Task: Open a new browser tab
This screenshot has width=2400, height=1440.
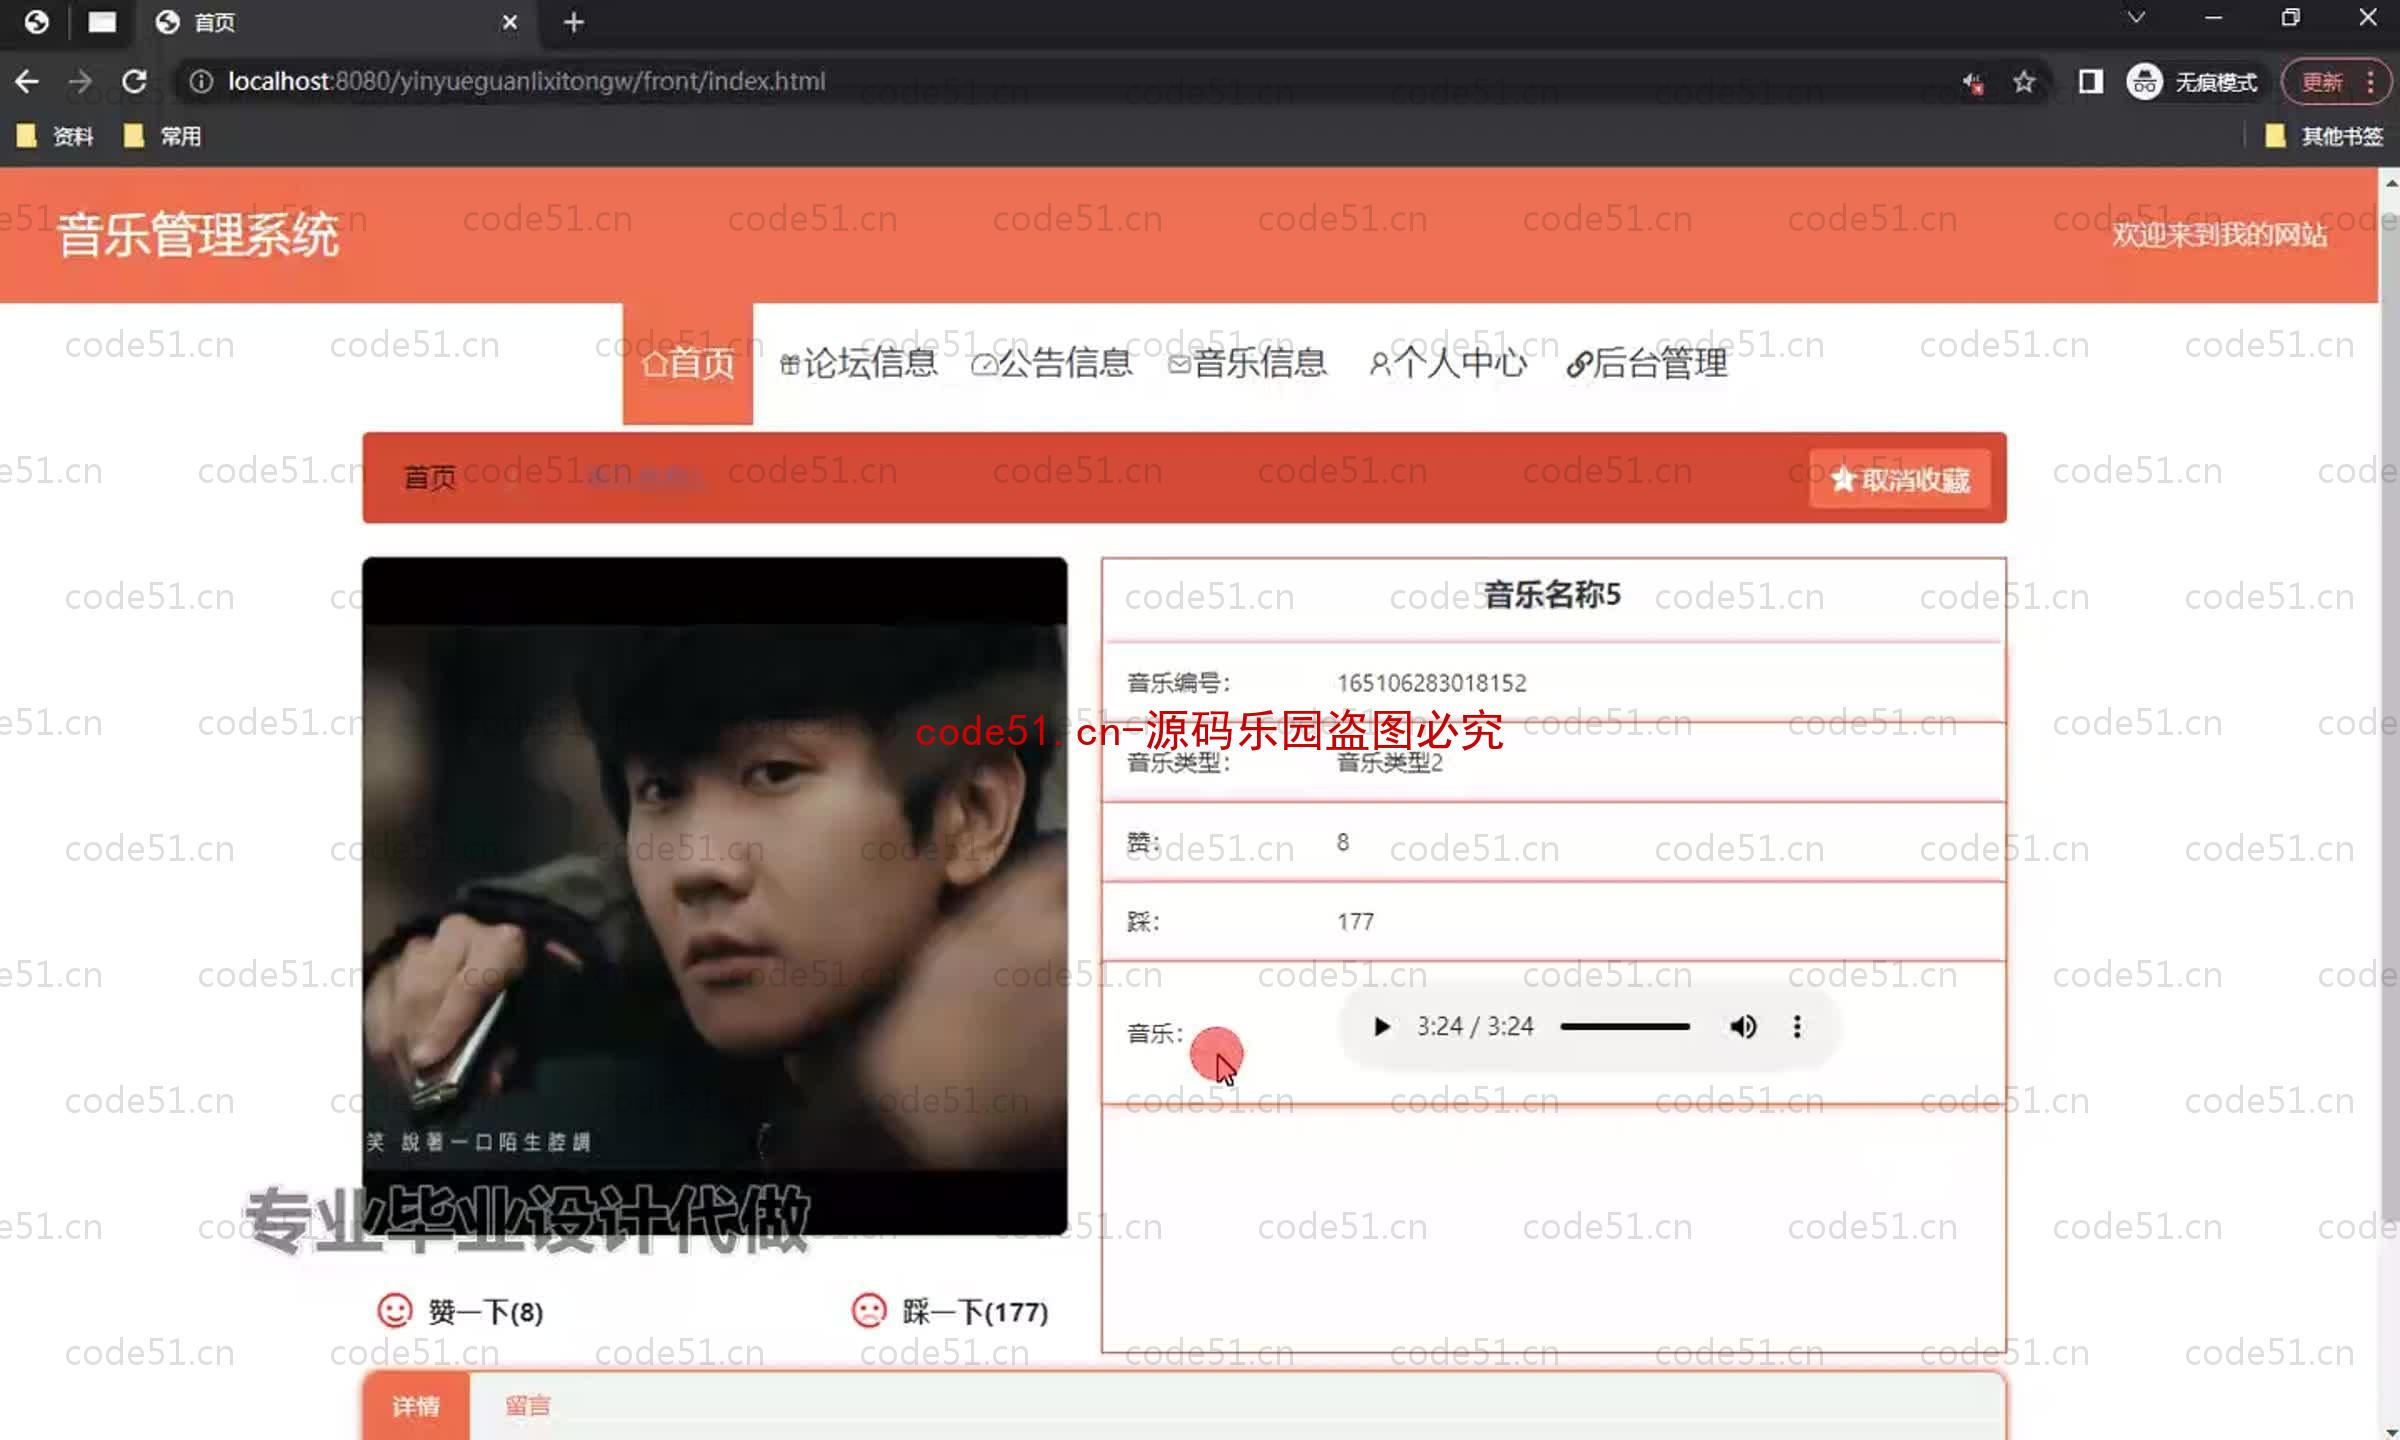Action: click(x=574, y=22)
